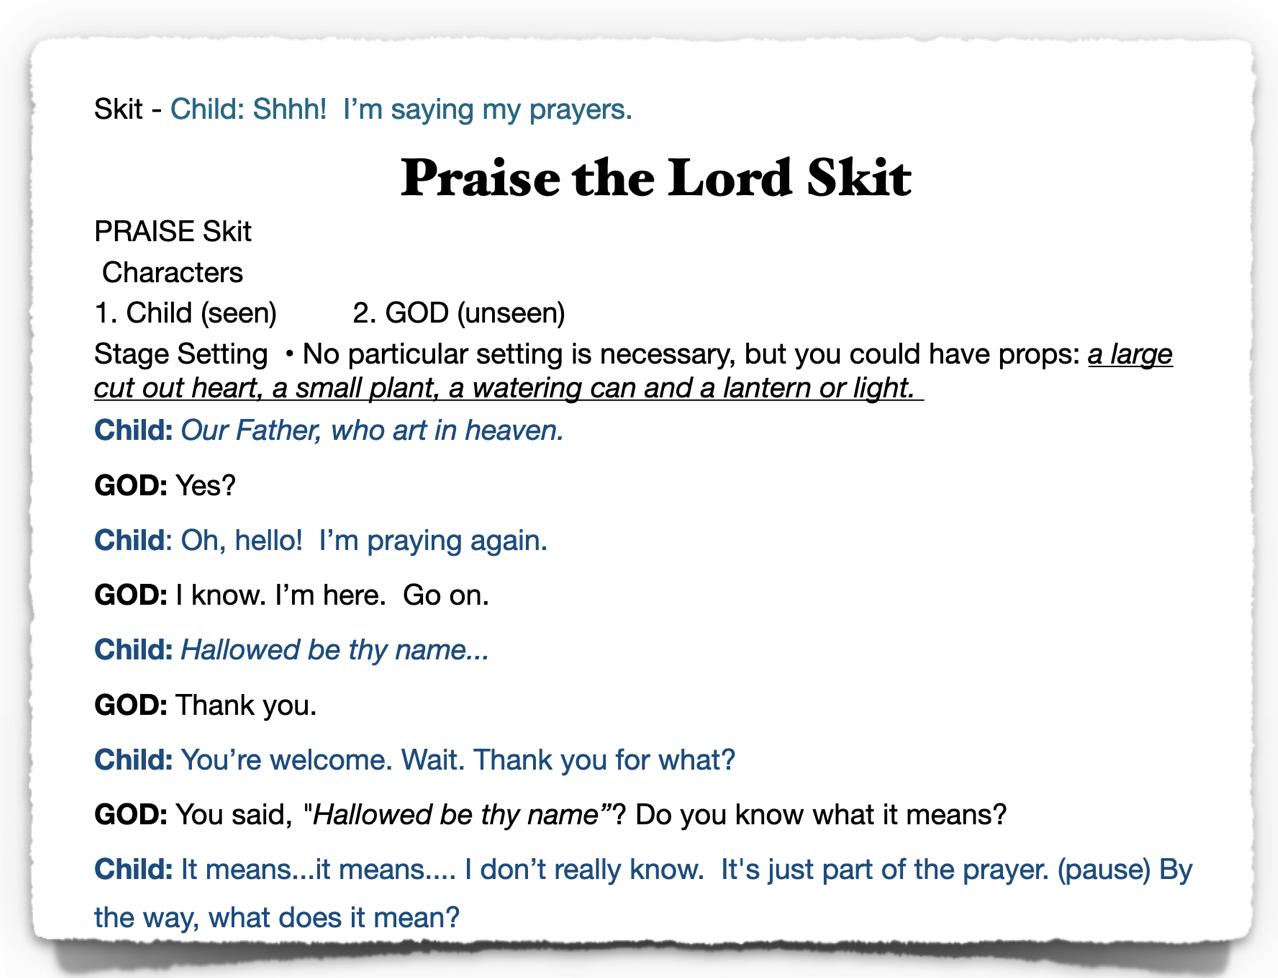Click the line 'I know. I'm here. Go on.'
The image size is (1278, 978).
[x=332, y=595]
